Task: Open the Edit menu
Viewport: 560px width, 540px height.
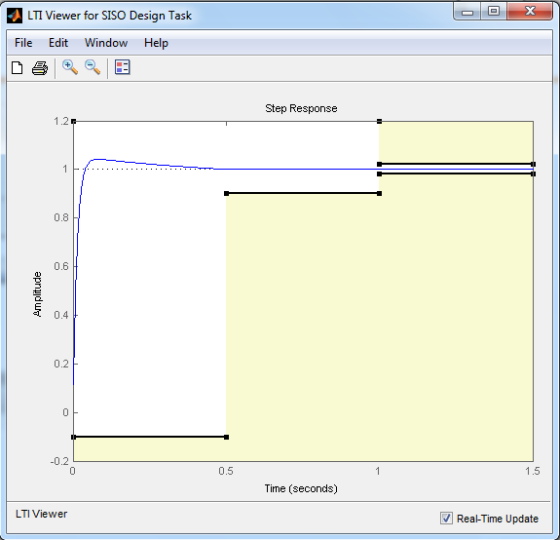Action: coord(58,43)
